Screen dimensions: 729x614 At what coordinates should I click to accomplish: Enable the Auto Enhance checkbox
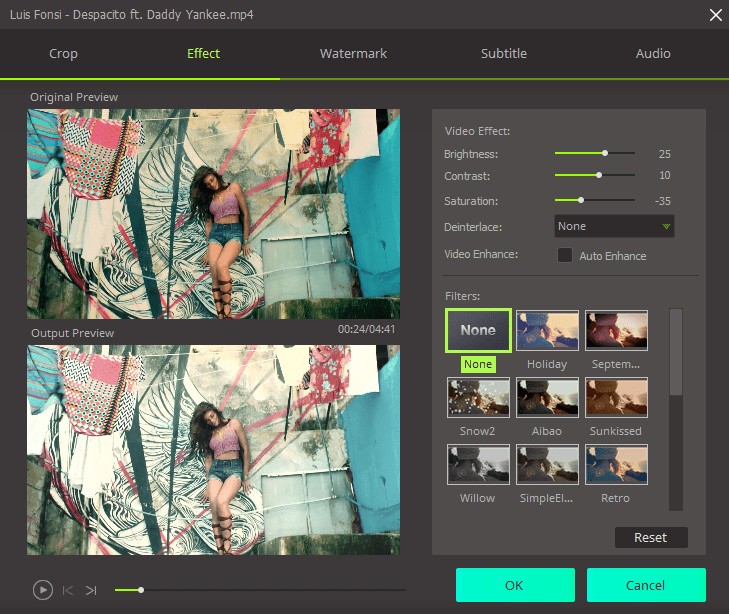[565, 255]
